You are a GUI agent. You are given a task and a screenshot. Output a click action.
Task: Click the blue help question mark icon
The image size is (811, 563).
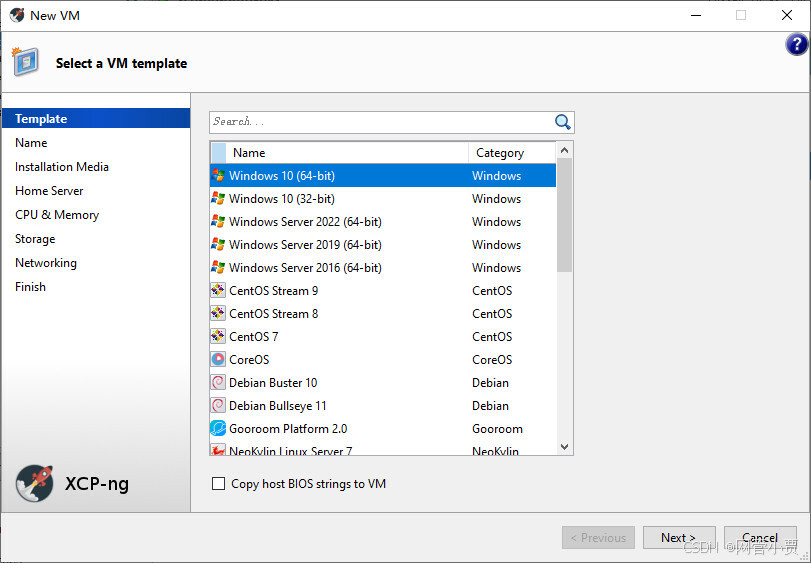pos(797,45)
